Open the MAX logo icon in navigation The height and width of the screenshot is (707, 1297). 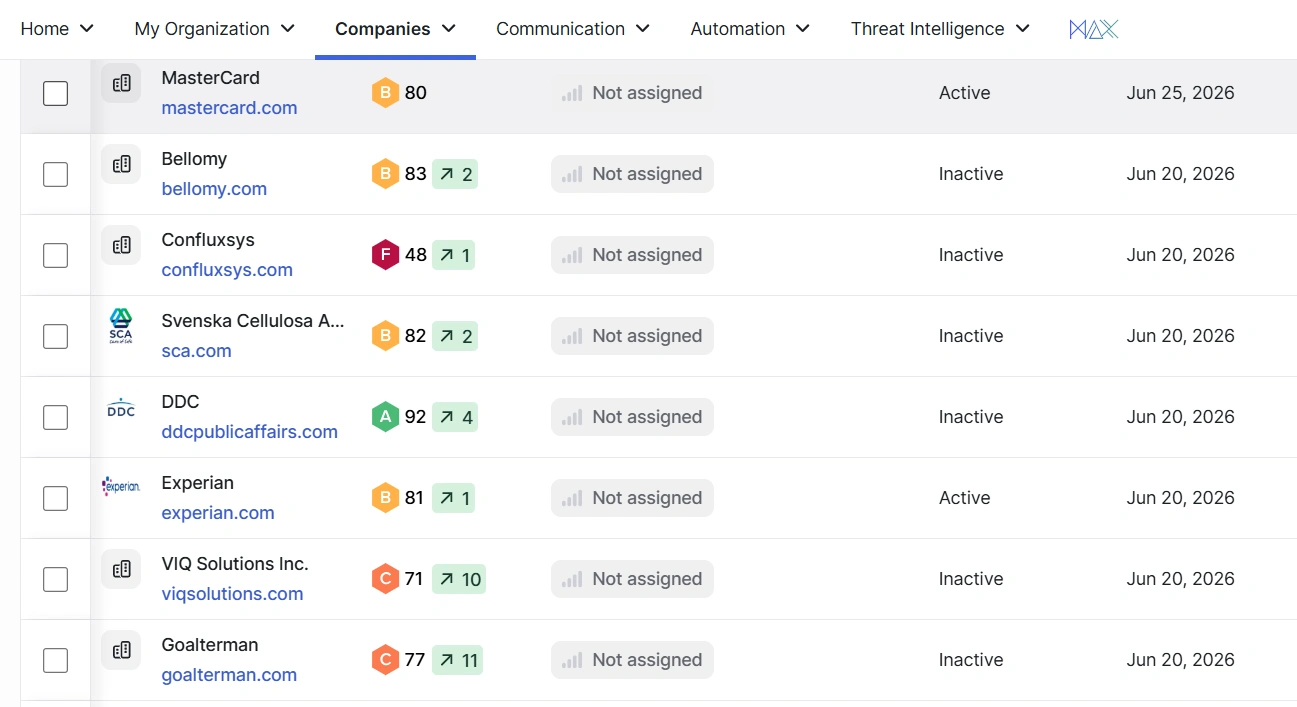pos(1093,29)
